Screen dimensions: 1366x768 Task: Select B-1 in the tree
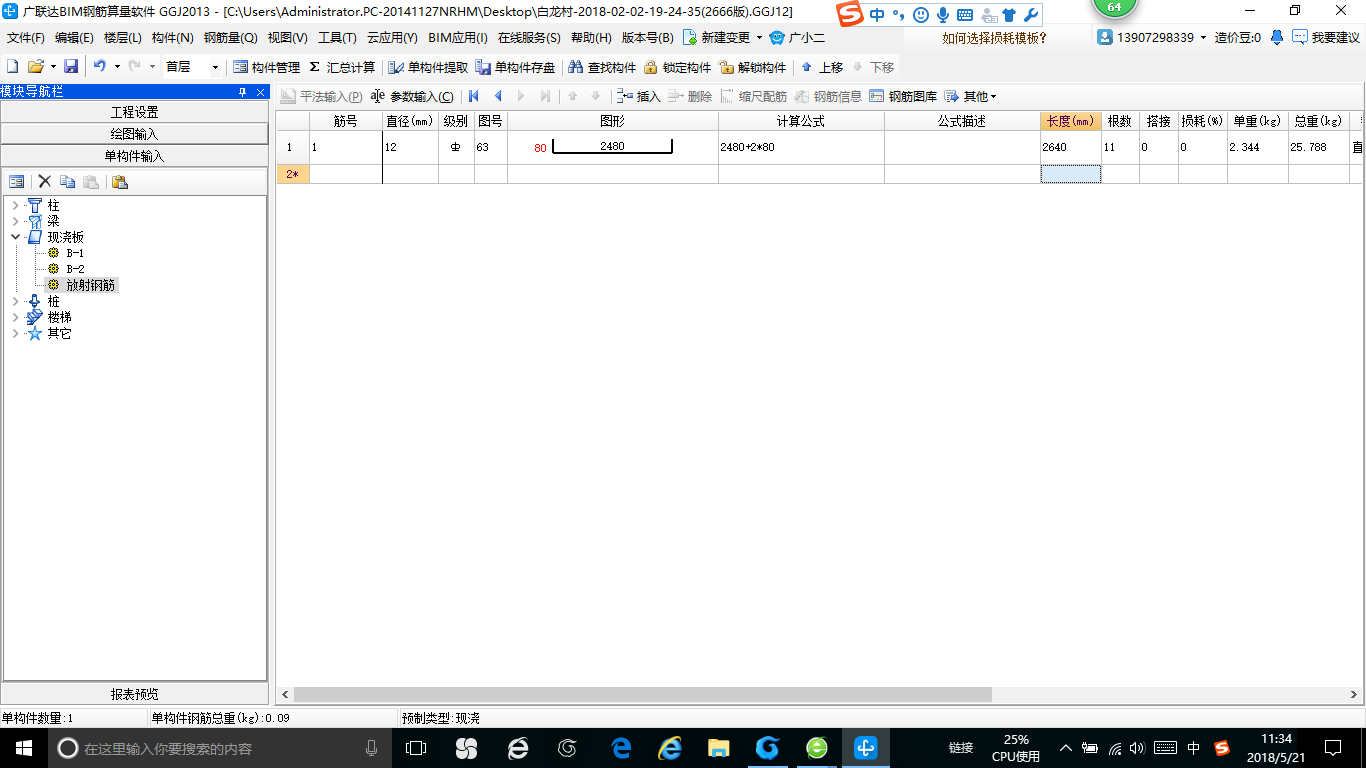click(x=75, y=253)
